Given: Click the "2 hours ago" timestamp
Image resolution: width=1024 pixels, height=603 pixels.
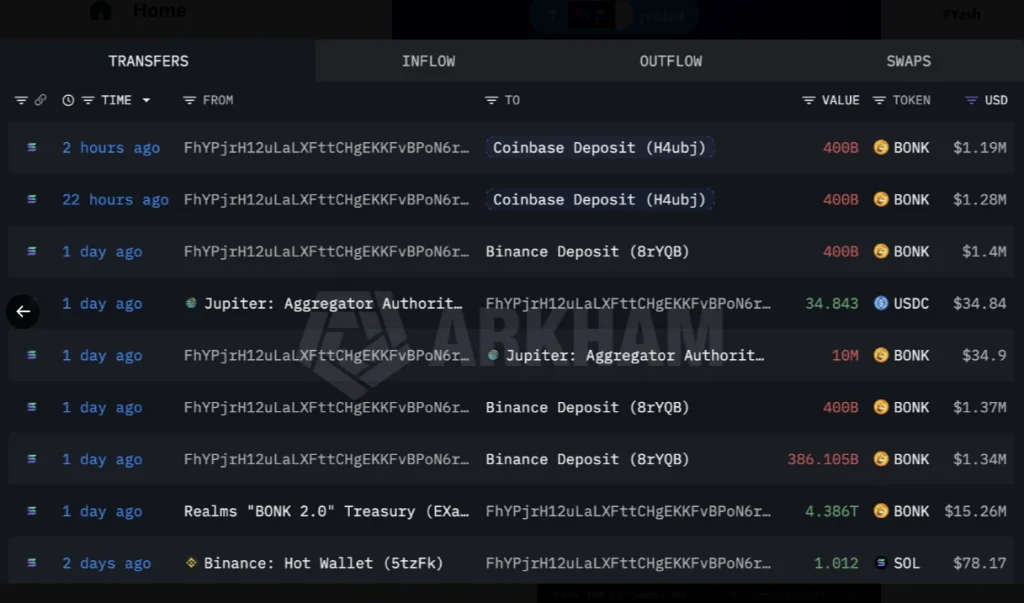Looking at the screenshot, I should pos(111,148).
